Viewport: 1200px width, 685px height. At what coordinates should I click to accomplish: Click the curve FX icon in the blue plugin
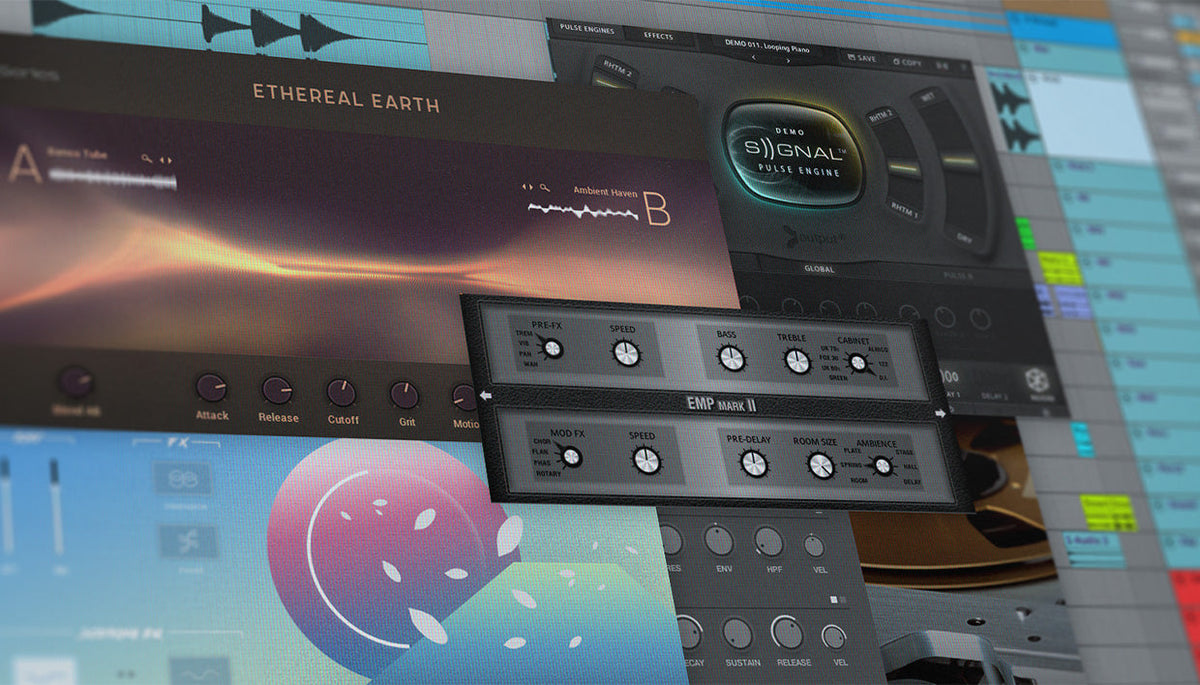(188, 543)
